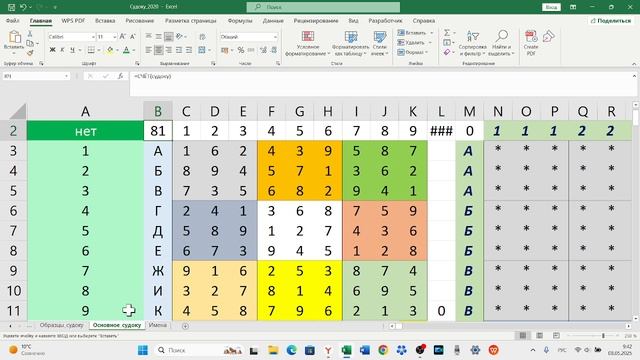The height and width of the screenshot is (360, 640).
Task: Decrease the cell indent
Action: click(x=179, y=50)
